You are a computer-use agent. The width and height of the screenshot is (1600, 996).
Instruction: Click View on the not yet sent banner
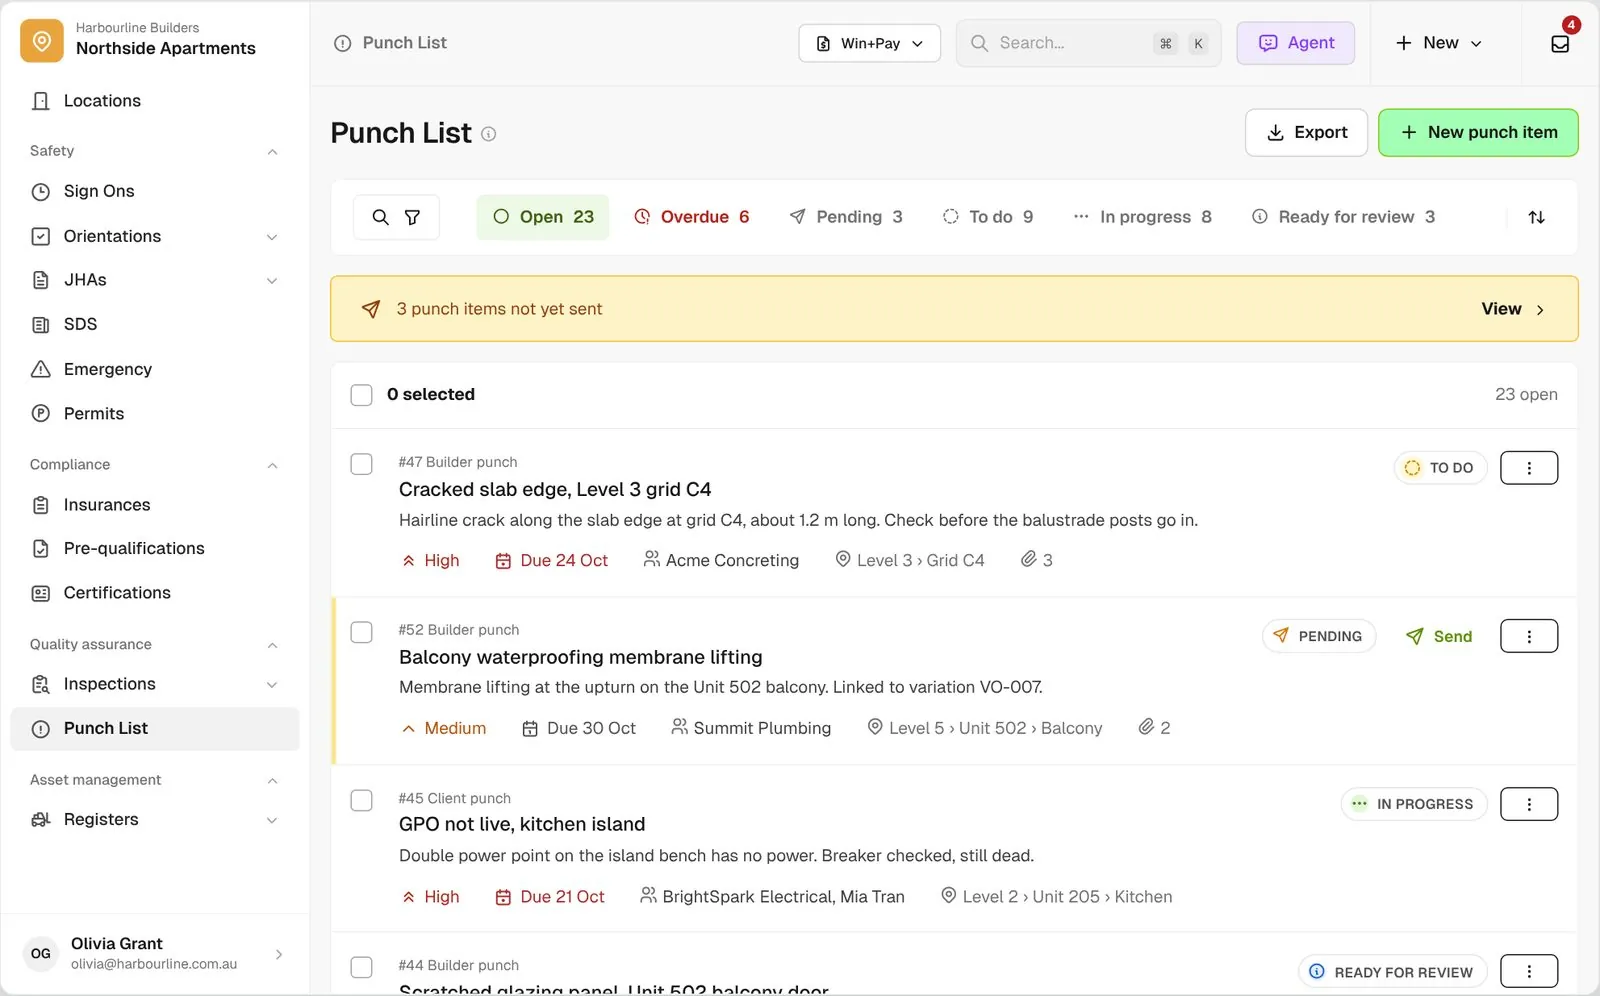pos(1513,309)
